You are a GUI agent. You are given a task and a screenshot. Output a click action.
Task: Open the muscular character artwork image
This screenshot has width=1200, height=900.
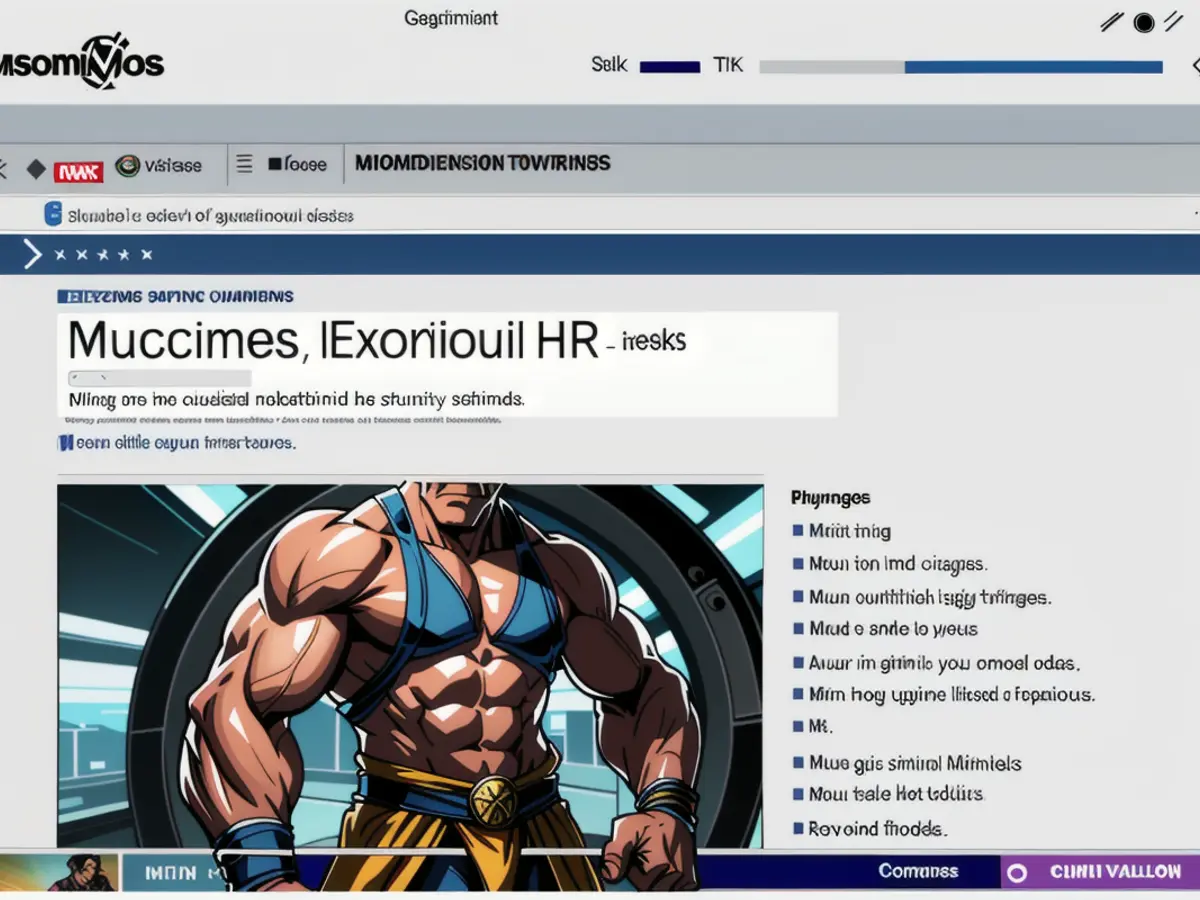click(x=410, y=666)
